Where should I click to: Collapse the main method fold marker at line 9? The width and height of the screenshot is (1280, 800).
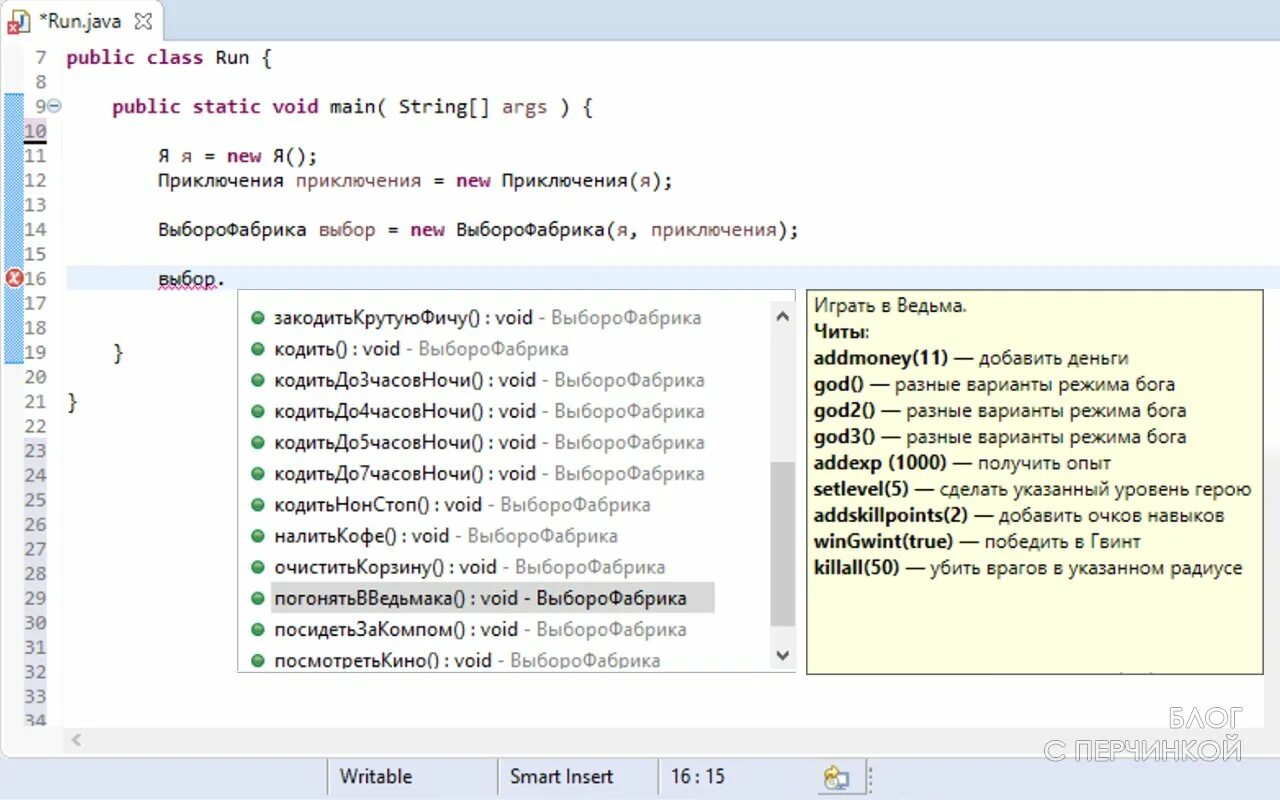click(54, 106)
